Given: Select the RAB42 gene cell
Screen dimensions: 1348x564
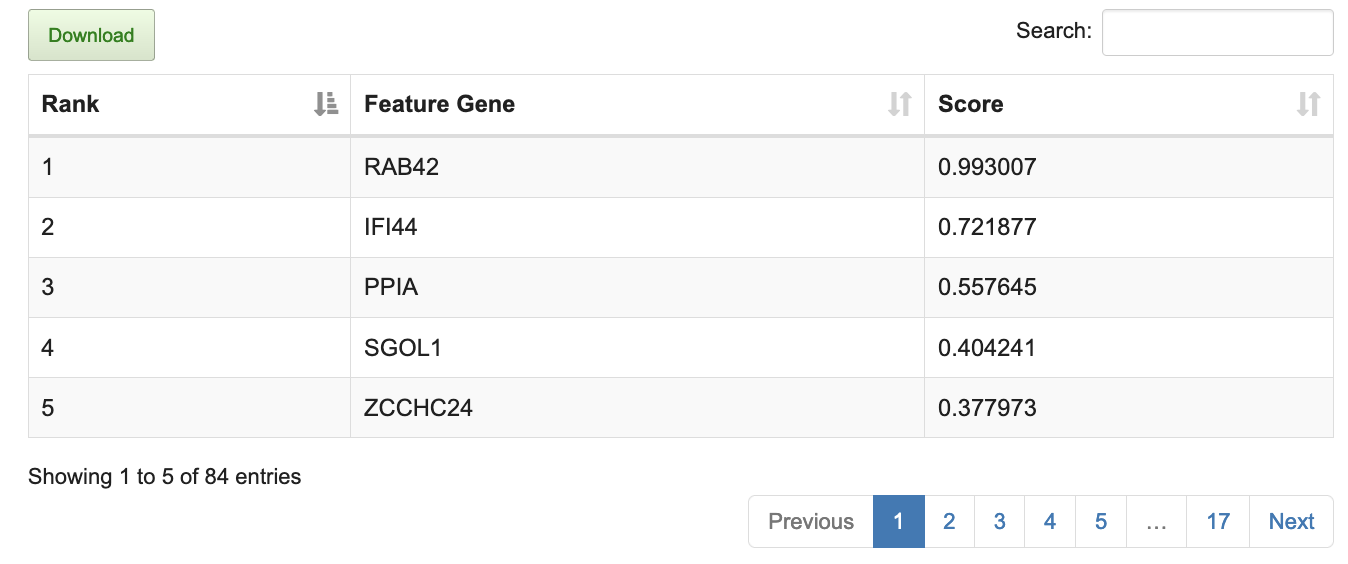Looking at the screenshot, I should point(402,167).
